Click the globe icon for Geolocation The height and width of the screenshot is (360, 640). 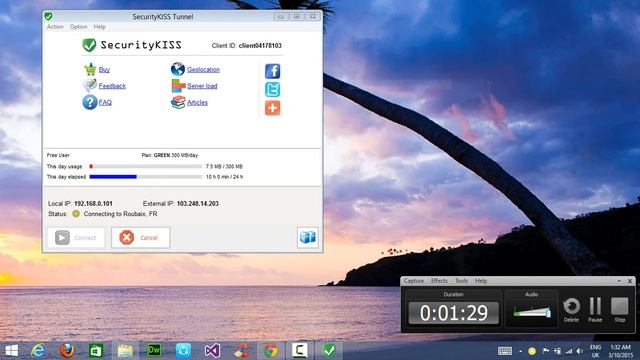[x=178, y=69]
